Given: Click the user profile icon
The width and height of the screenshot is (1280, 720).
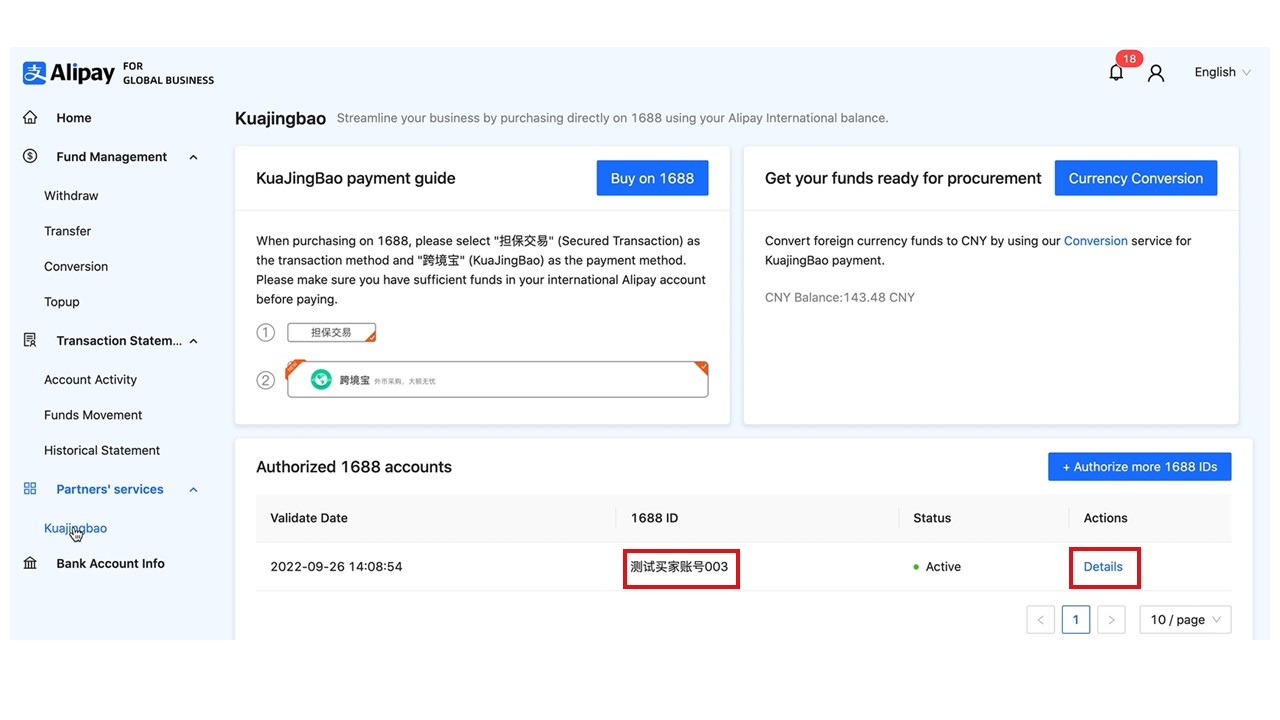Looking at the screenshot, I should click(1156, 73).
